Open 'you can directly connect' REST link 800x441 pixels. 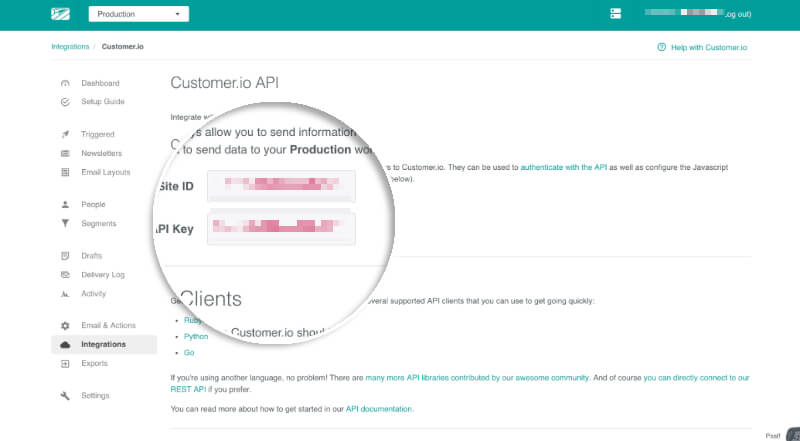pyautogui.click(x=696, y=378)
